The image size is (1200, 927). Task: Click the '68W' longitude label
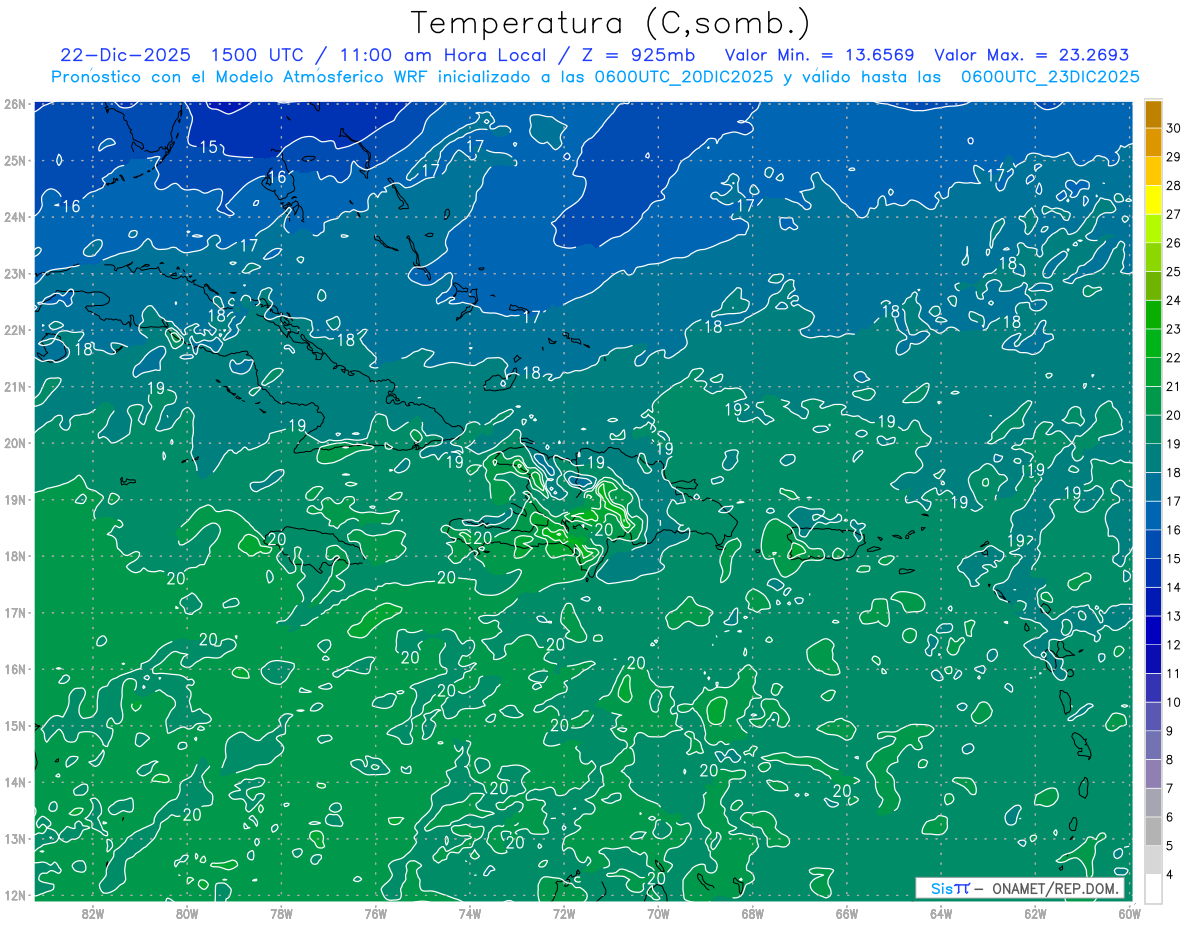752,913
